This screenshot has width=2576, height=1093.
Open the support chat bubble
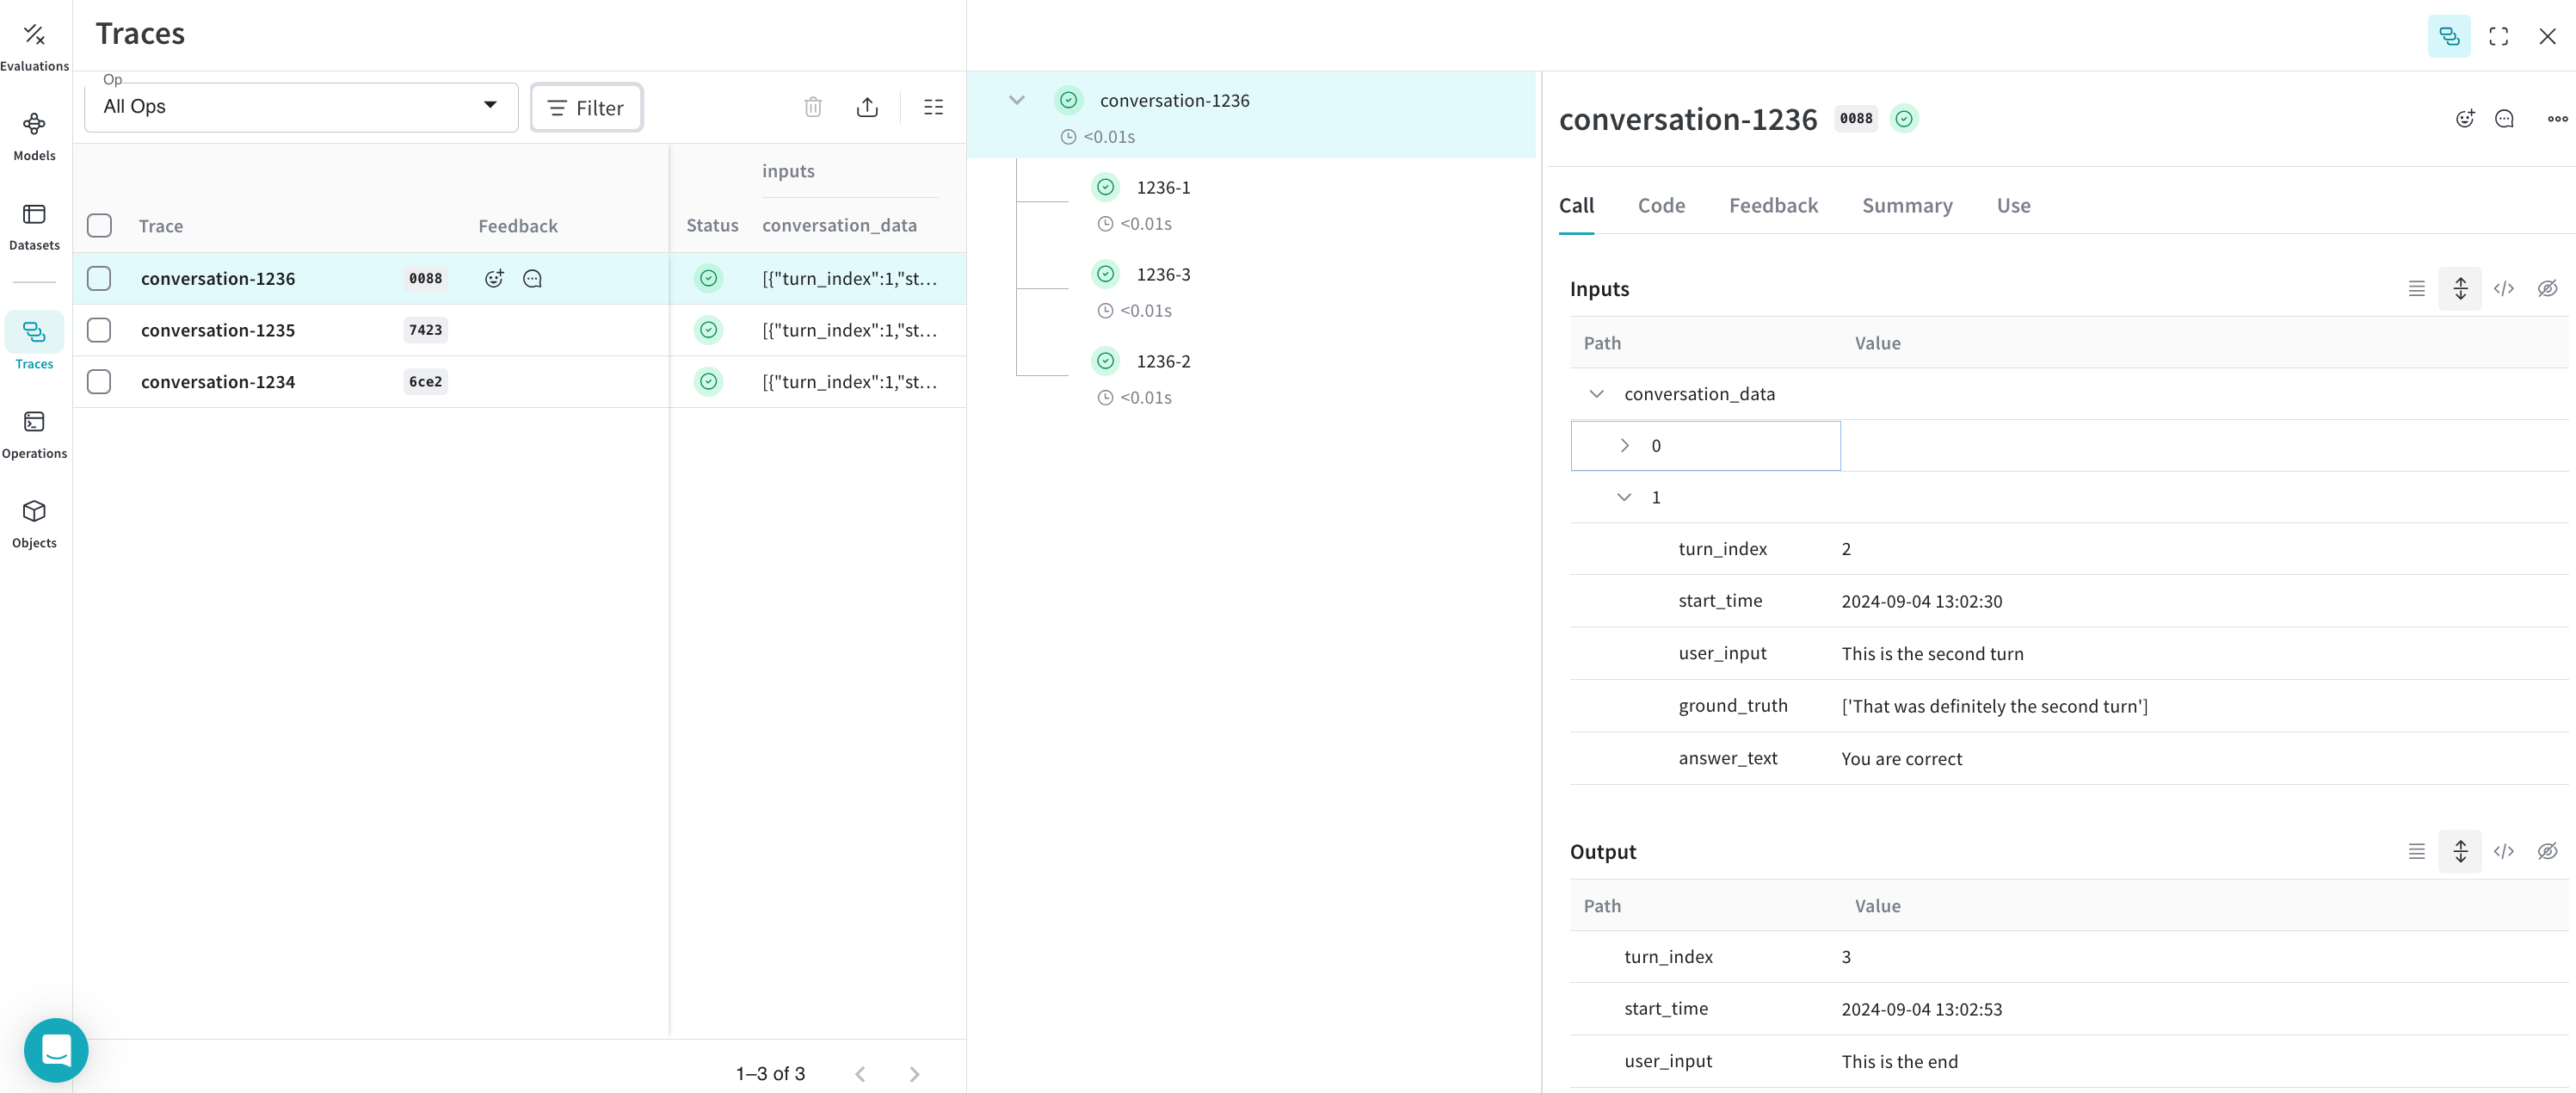tap(56, 1049)
